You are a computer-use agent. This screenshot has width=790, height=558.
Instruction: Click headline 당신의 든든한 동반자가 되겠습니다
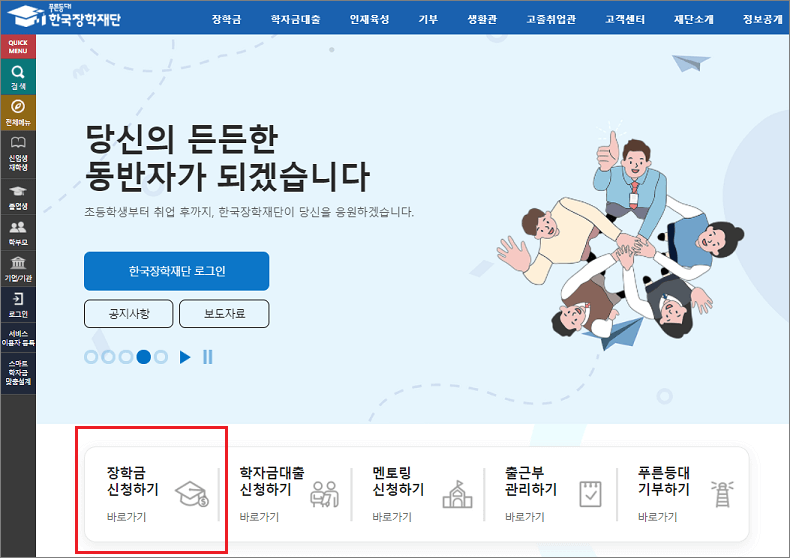pos(227,158)
